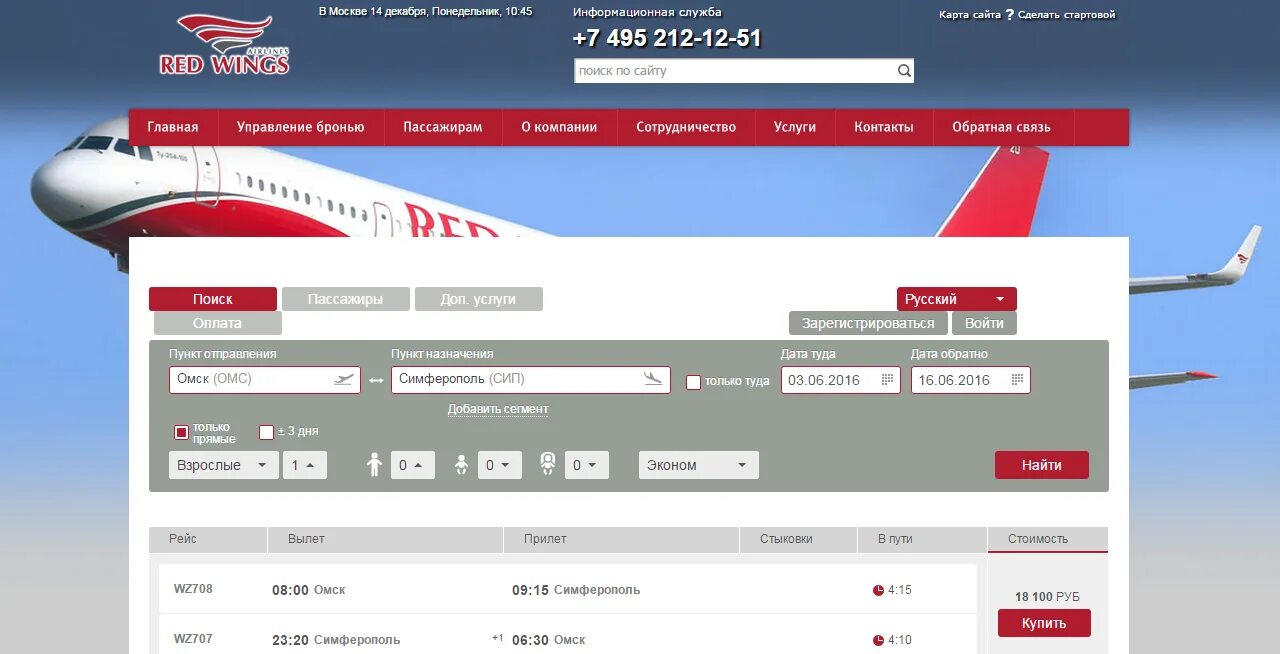Enable the ± 3 дня checkbox
The image size is (1280, 654).
pos(266,432)
